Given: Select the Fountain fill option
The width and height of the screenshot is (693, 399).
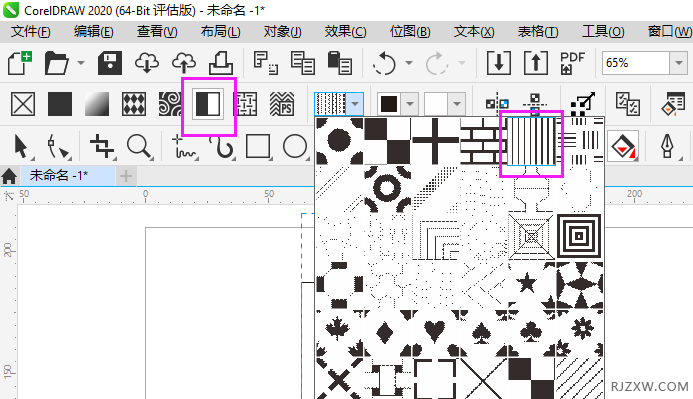Looking at the screenshot, I should (97, 104).
